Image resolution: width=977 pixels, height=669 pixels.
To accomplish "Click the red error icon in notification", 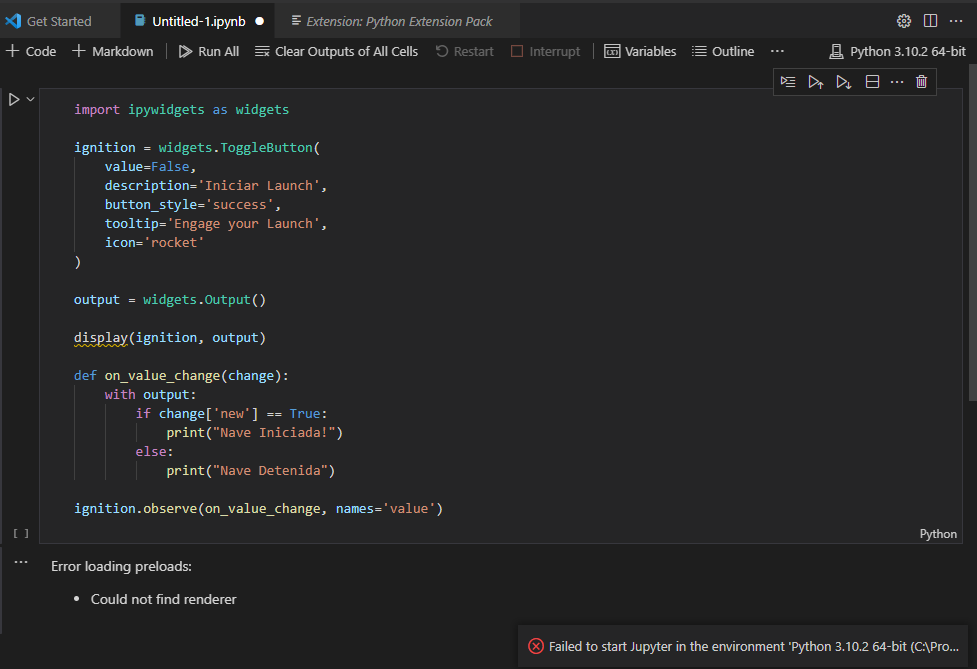I will click(536, 647).
